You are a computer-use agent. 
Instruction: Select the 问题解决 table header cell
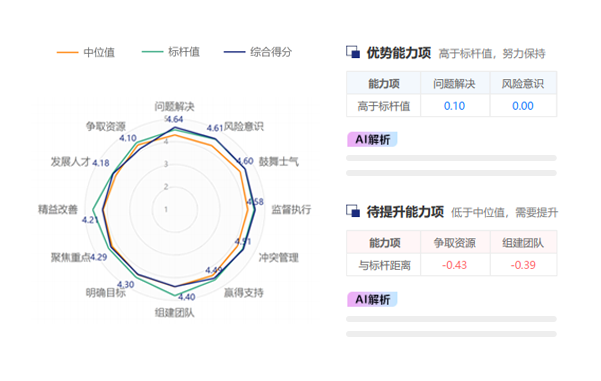pyautogui.click(x=455, y=83)
